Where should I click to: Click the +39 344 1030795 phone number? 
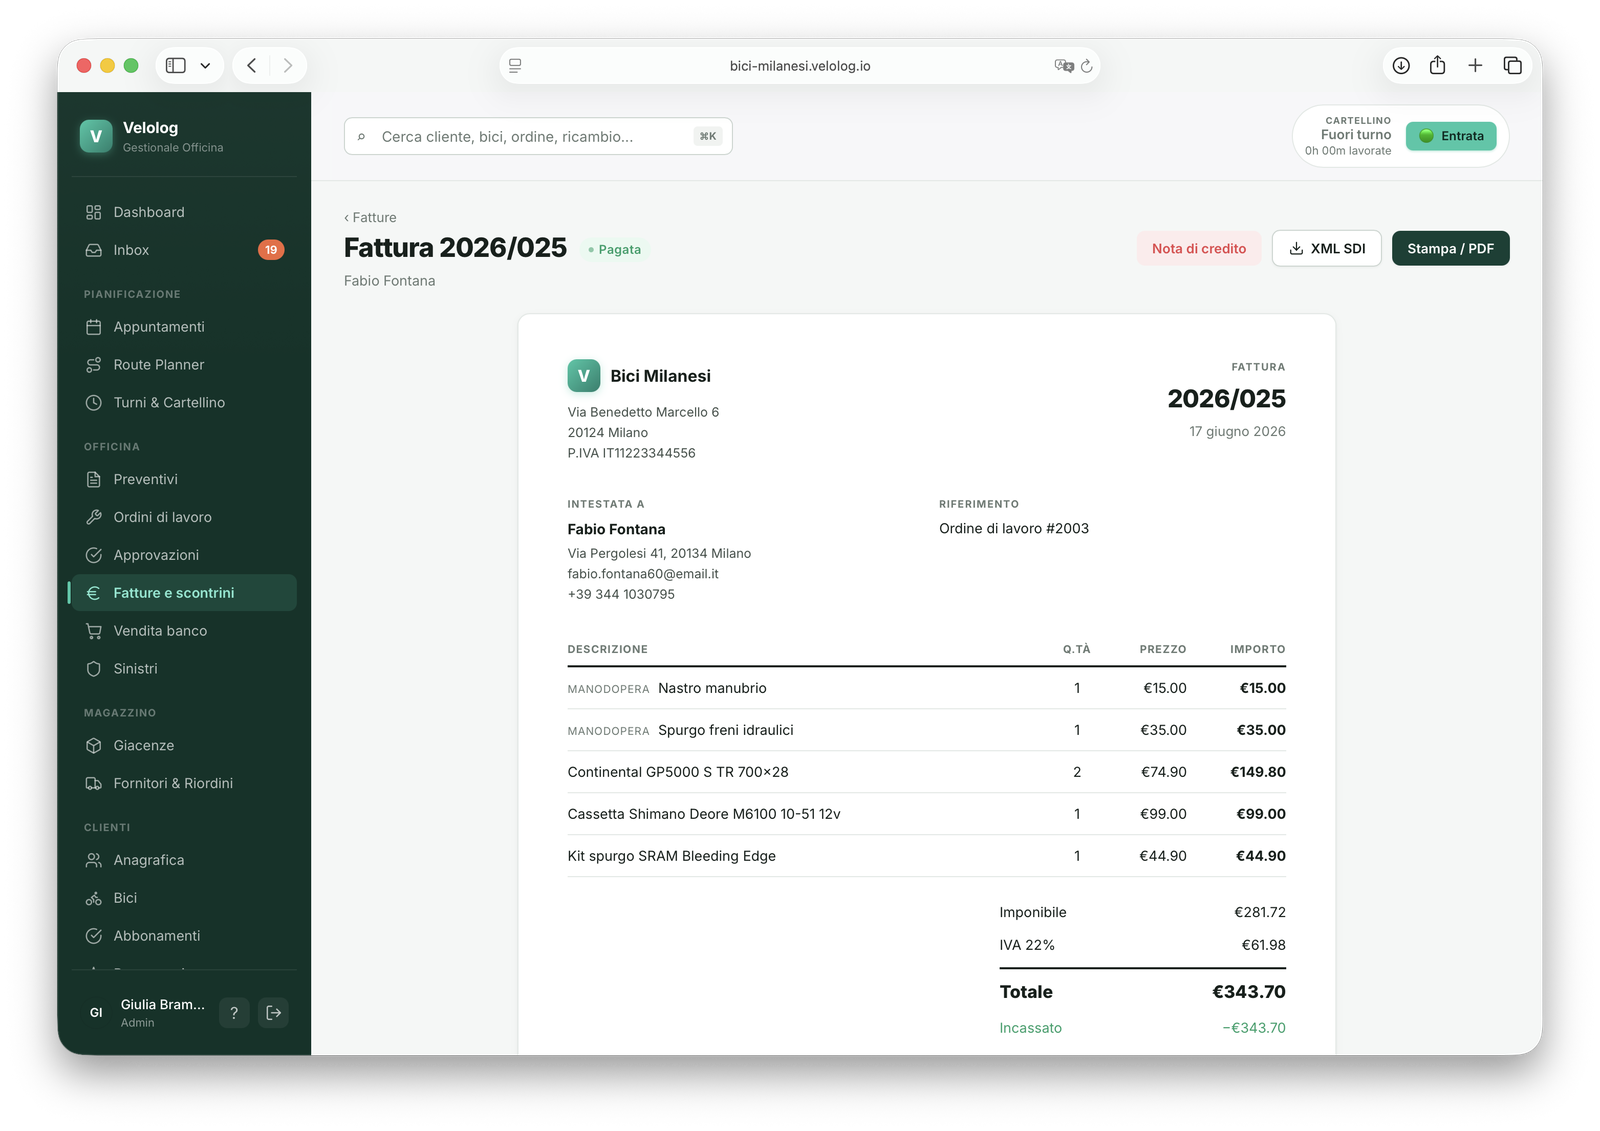[x=621, y=595]
